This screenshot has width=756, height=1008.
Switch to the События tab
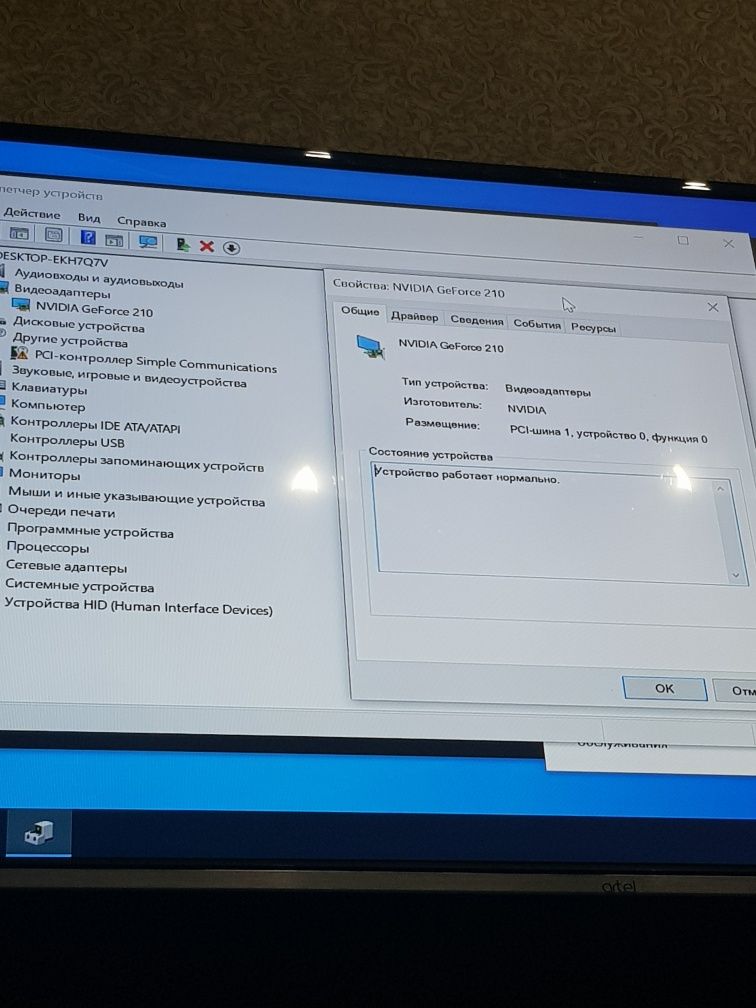point(537,324)
